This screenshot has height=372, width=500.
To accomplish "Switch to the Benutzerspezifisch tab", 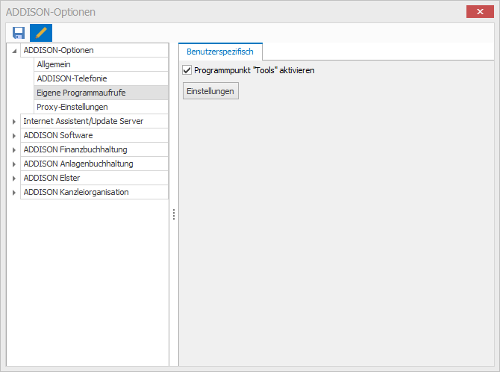I will [x=220, y=52].
